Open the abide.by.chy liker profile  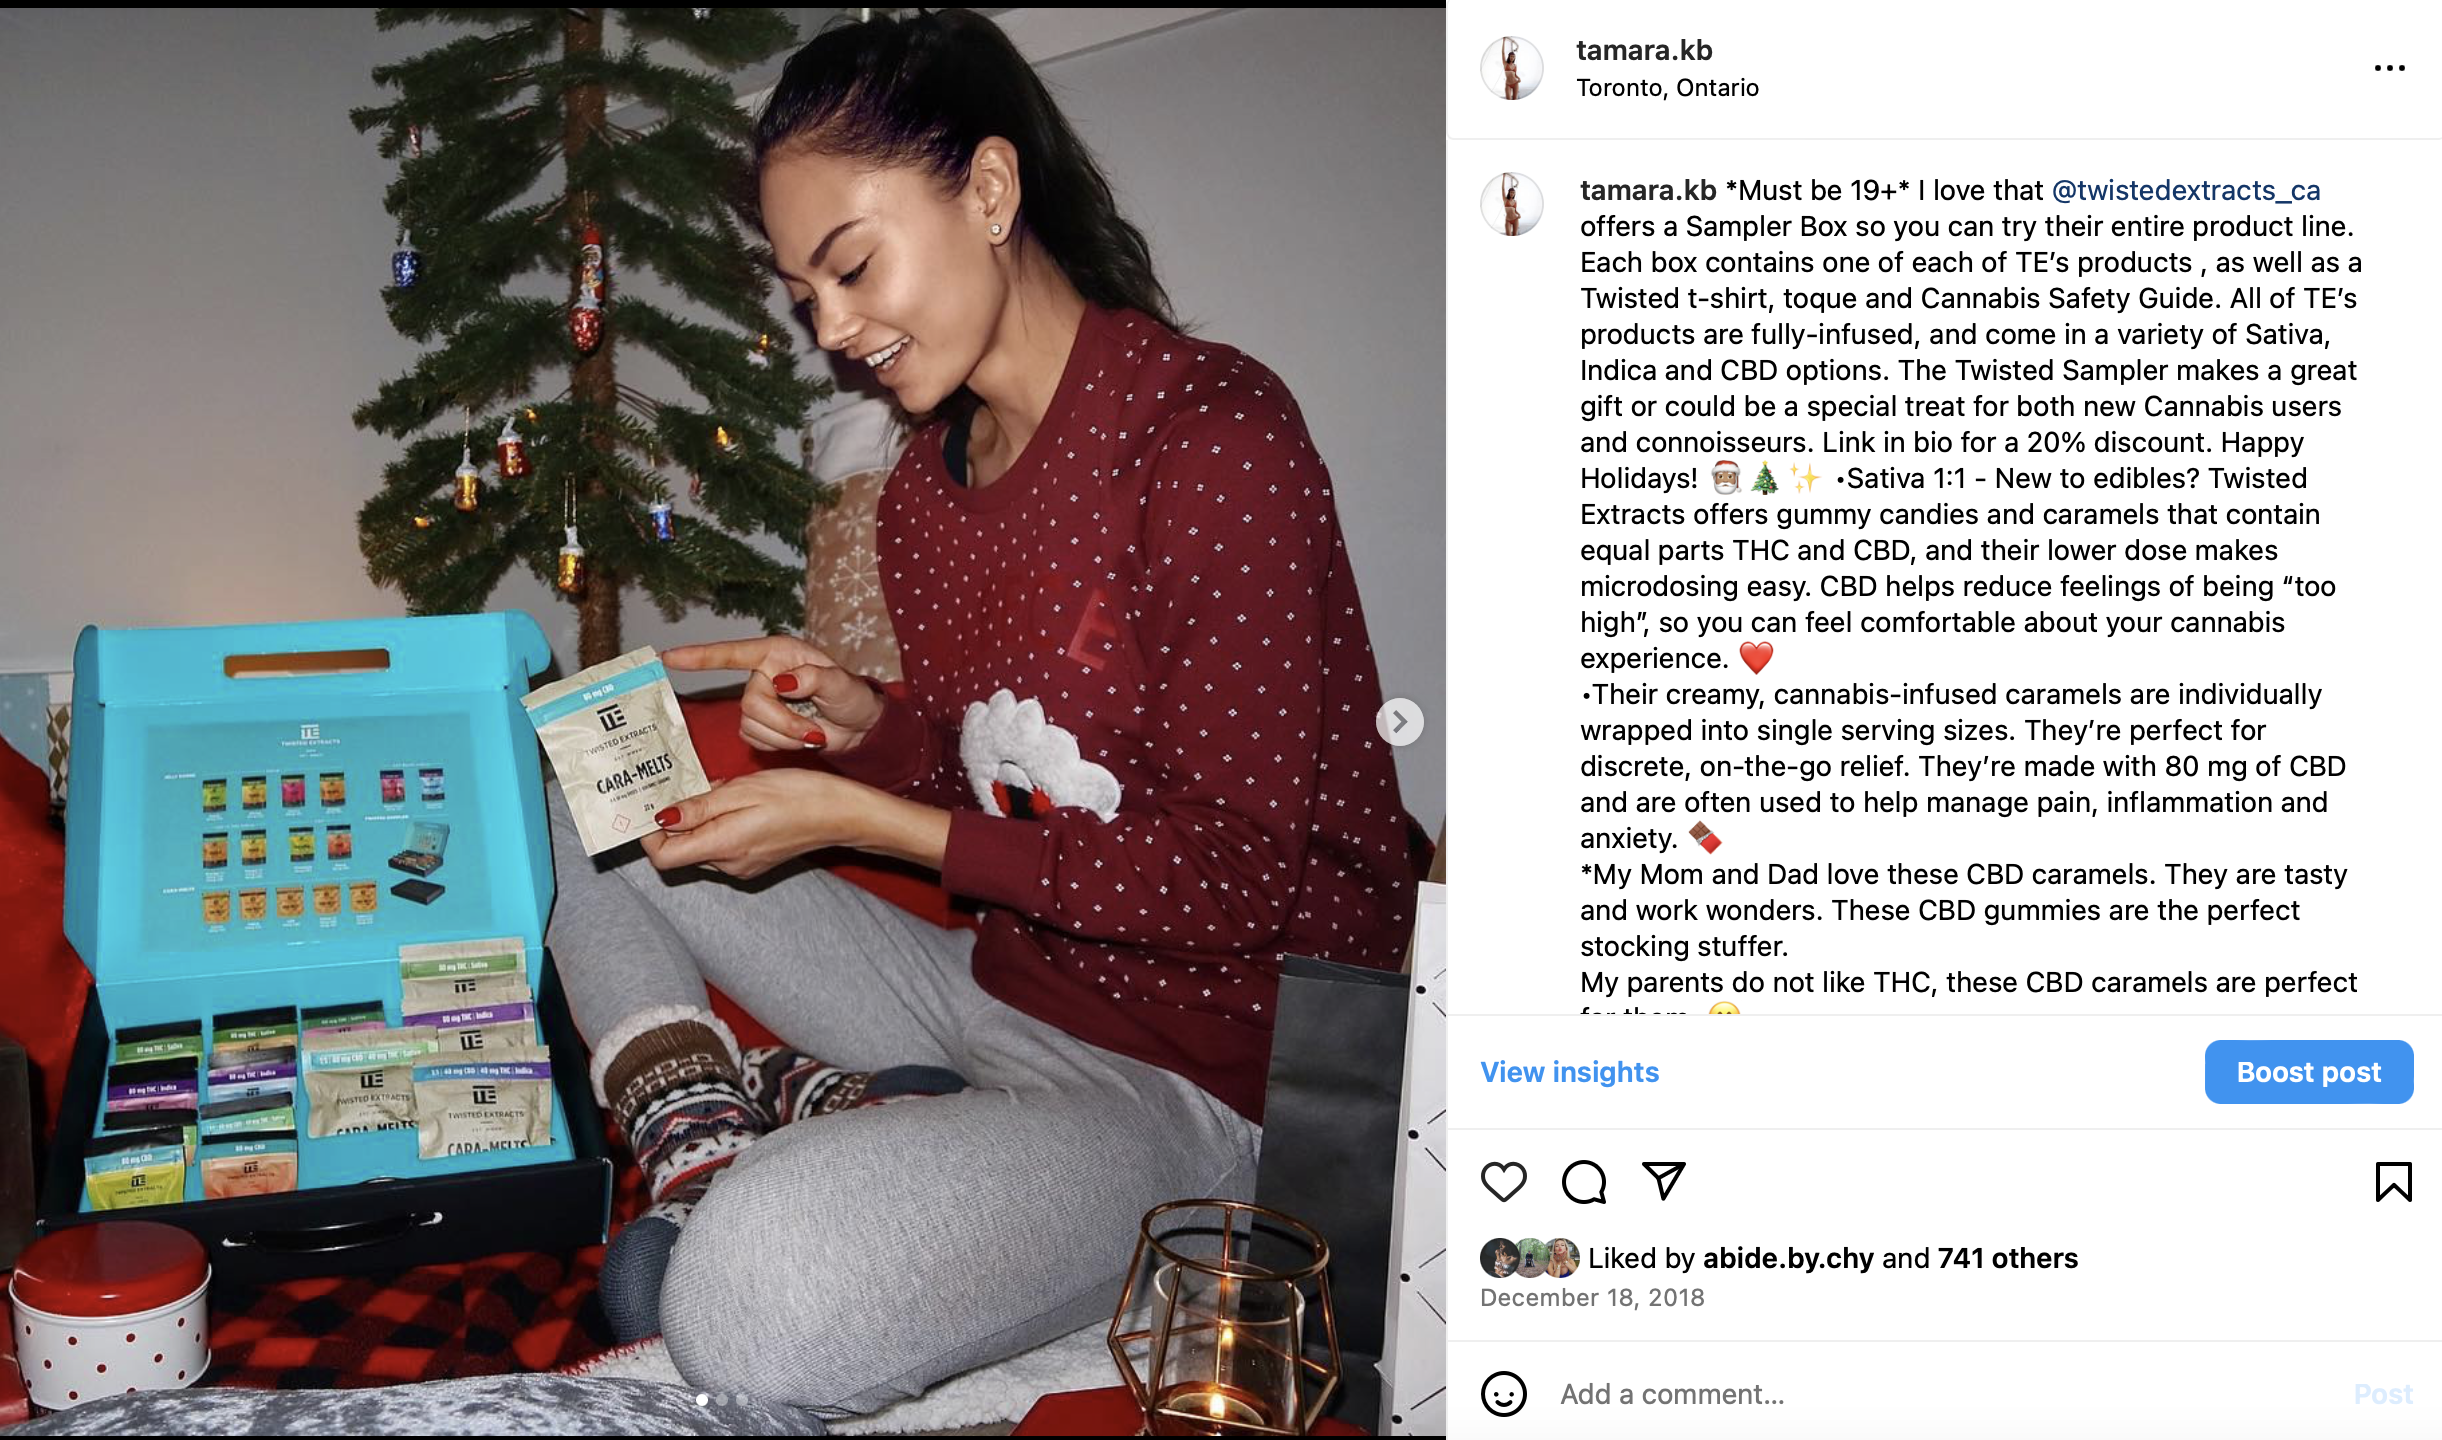[1788, 1258]
